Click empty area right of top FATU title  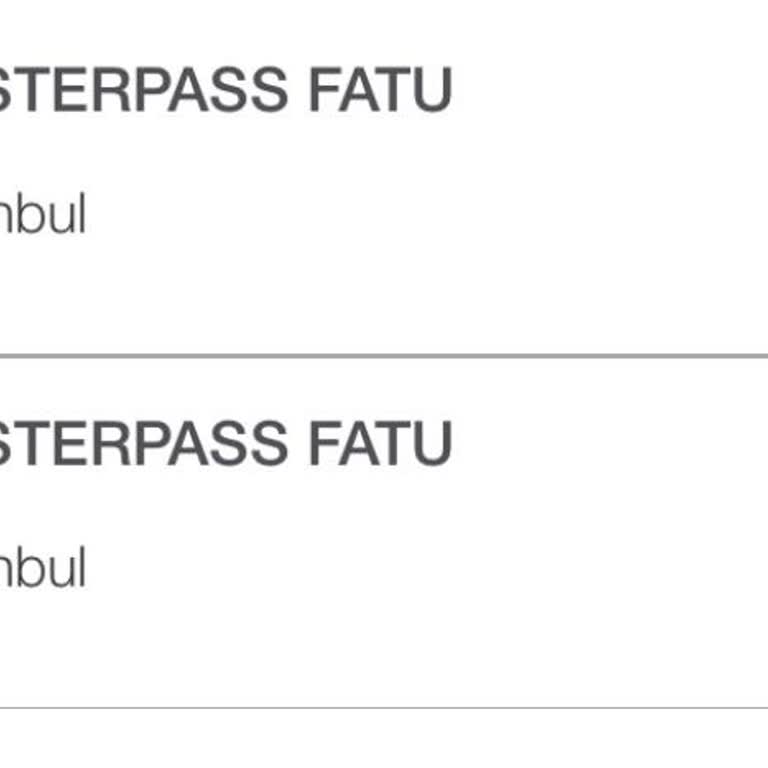coord(610,90)
